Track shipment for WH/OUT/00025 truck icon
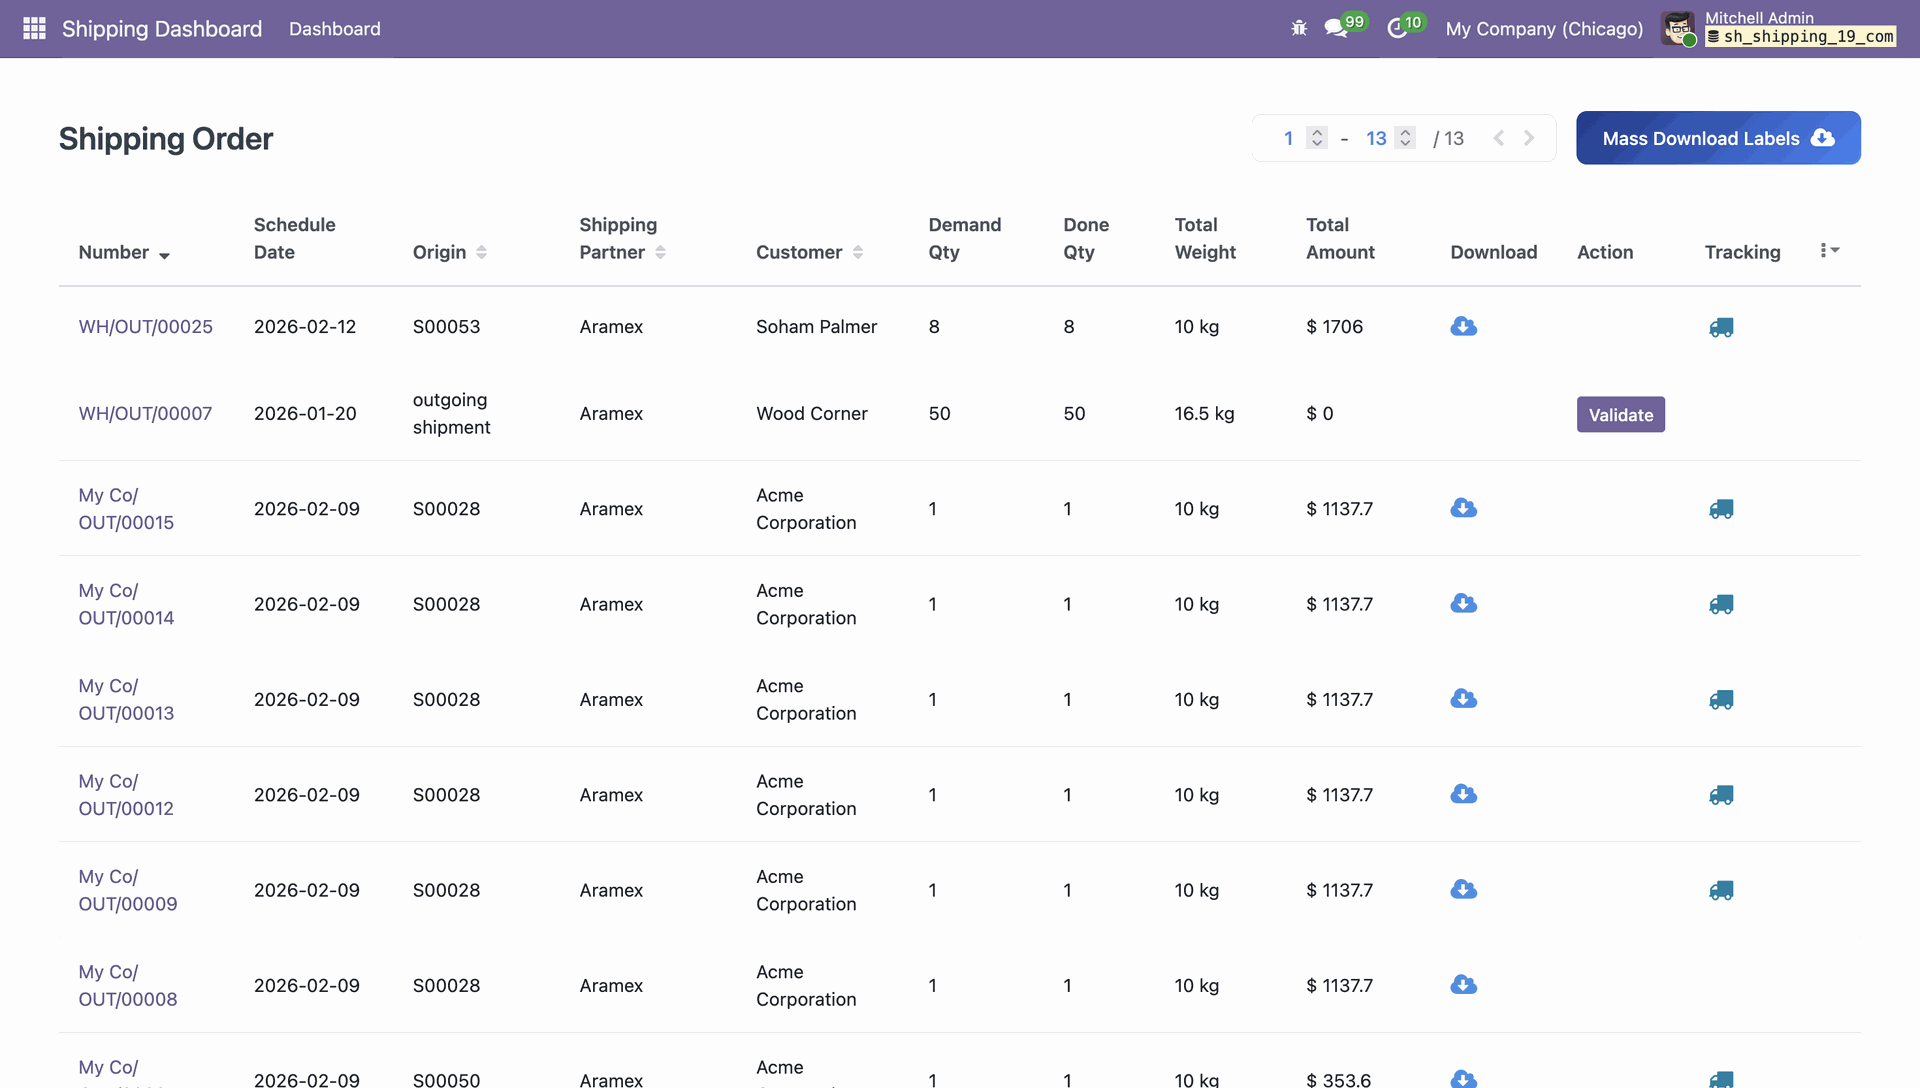 pos(1721,327)
